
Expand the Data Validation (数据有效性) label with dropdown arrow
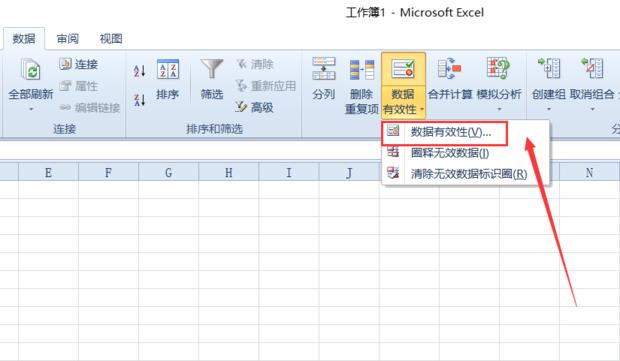click(x=403, y=102)
